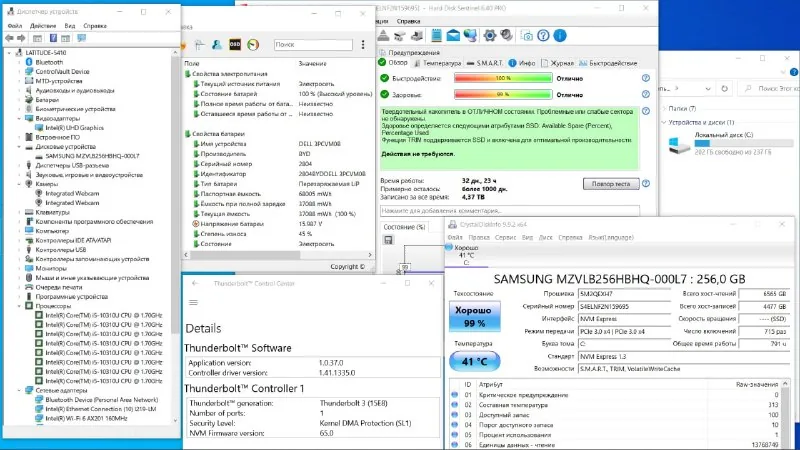The width and height of the screenshot is (800, 450).
Task: Click Device Manager forward arrow icon
Action: 21,38
